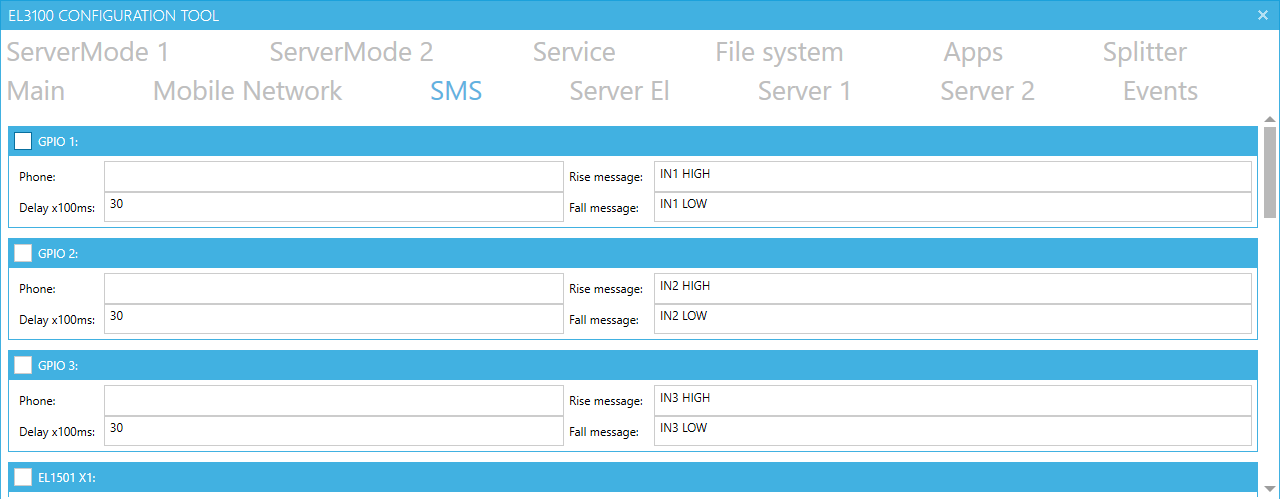
Task: Go to the Main tab
Action: 36,91
